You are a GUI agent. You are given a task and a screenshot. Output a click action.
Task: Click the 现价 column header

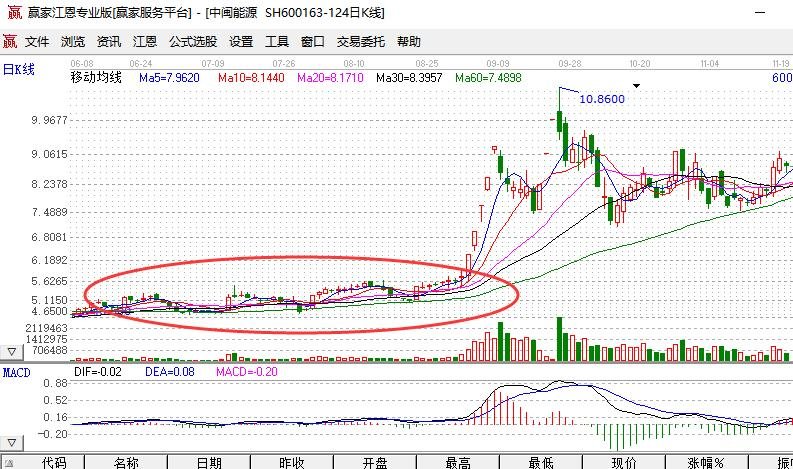pyautogui.click(x=624, y=463)
